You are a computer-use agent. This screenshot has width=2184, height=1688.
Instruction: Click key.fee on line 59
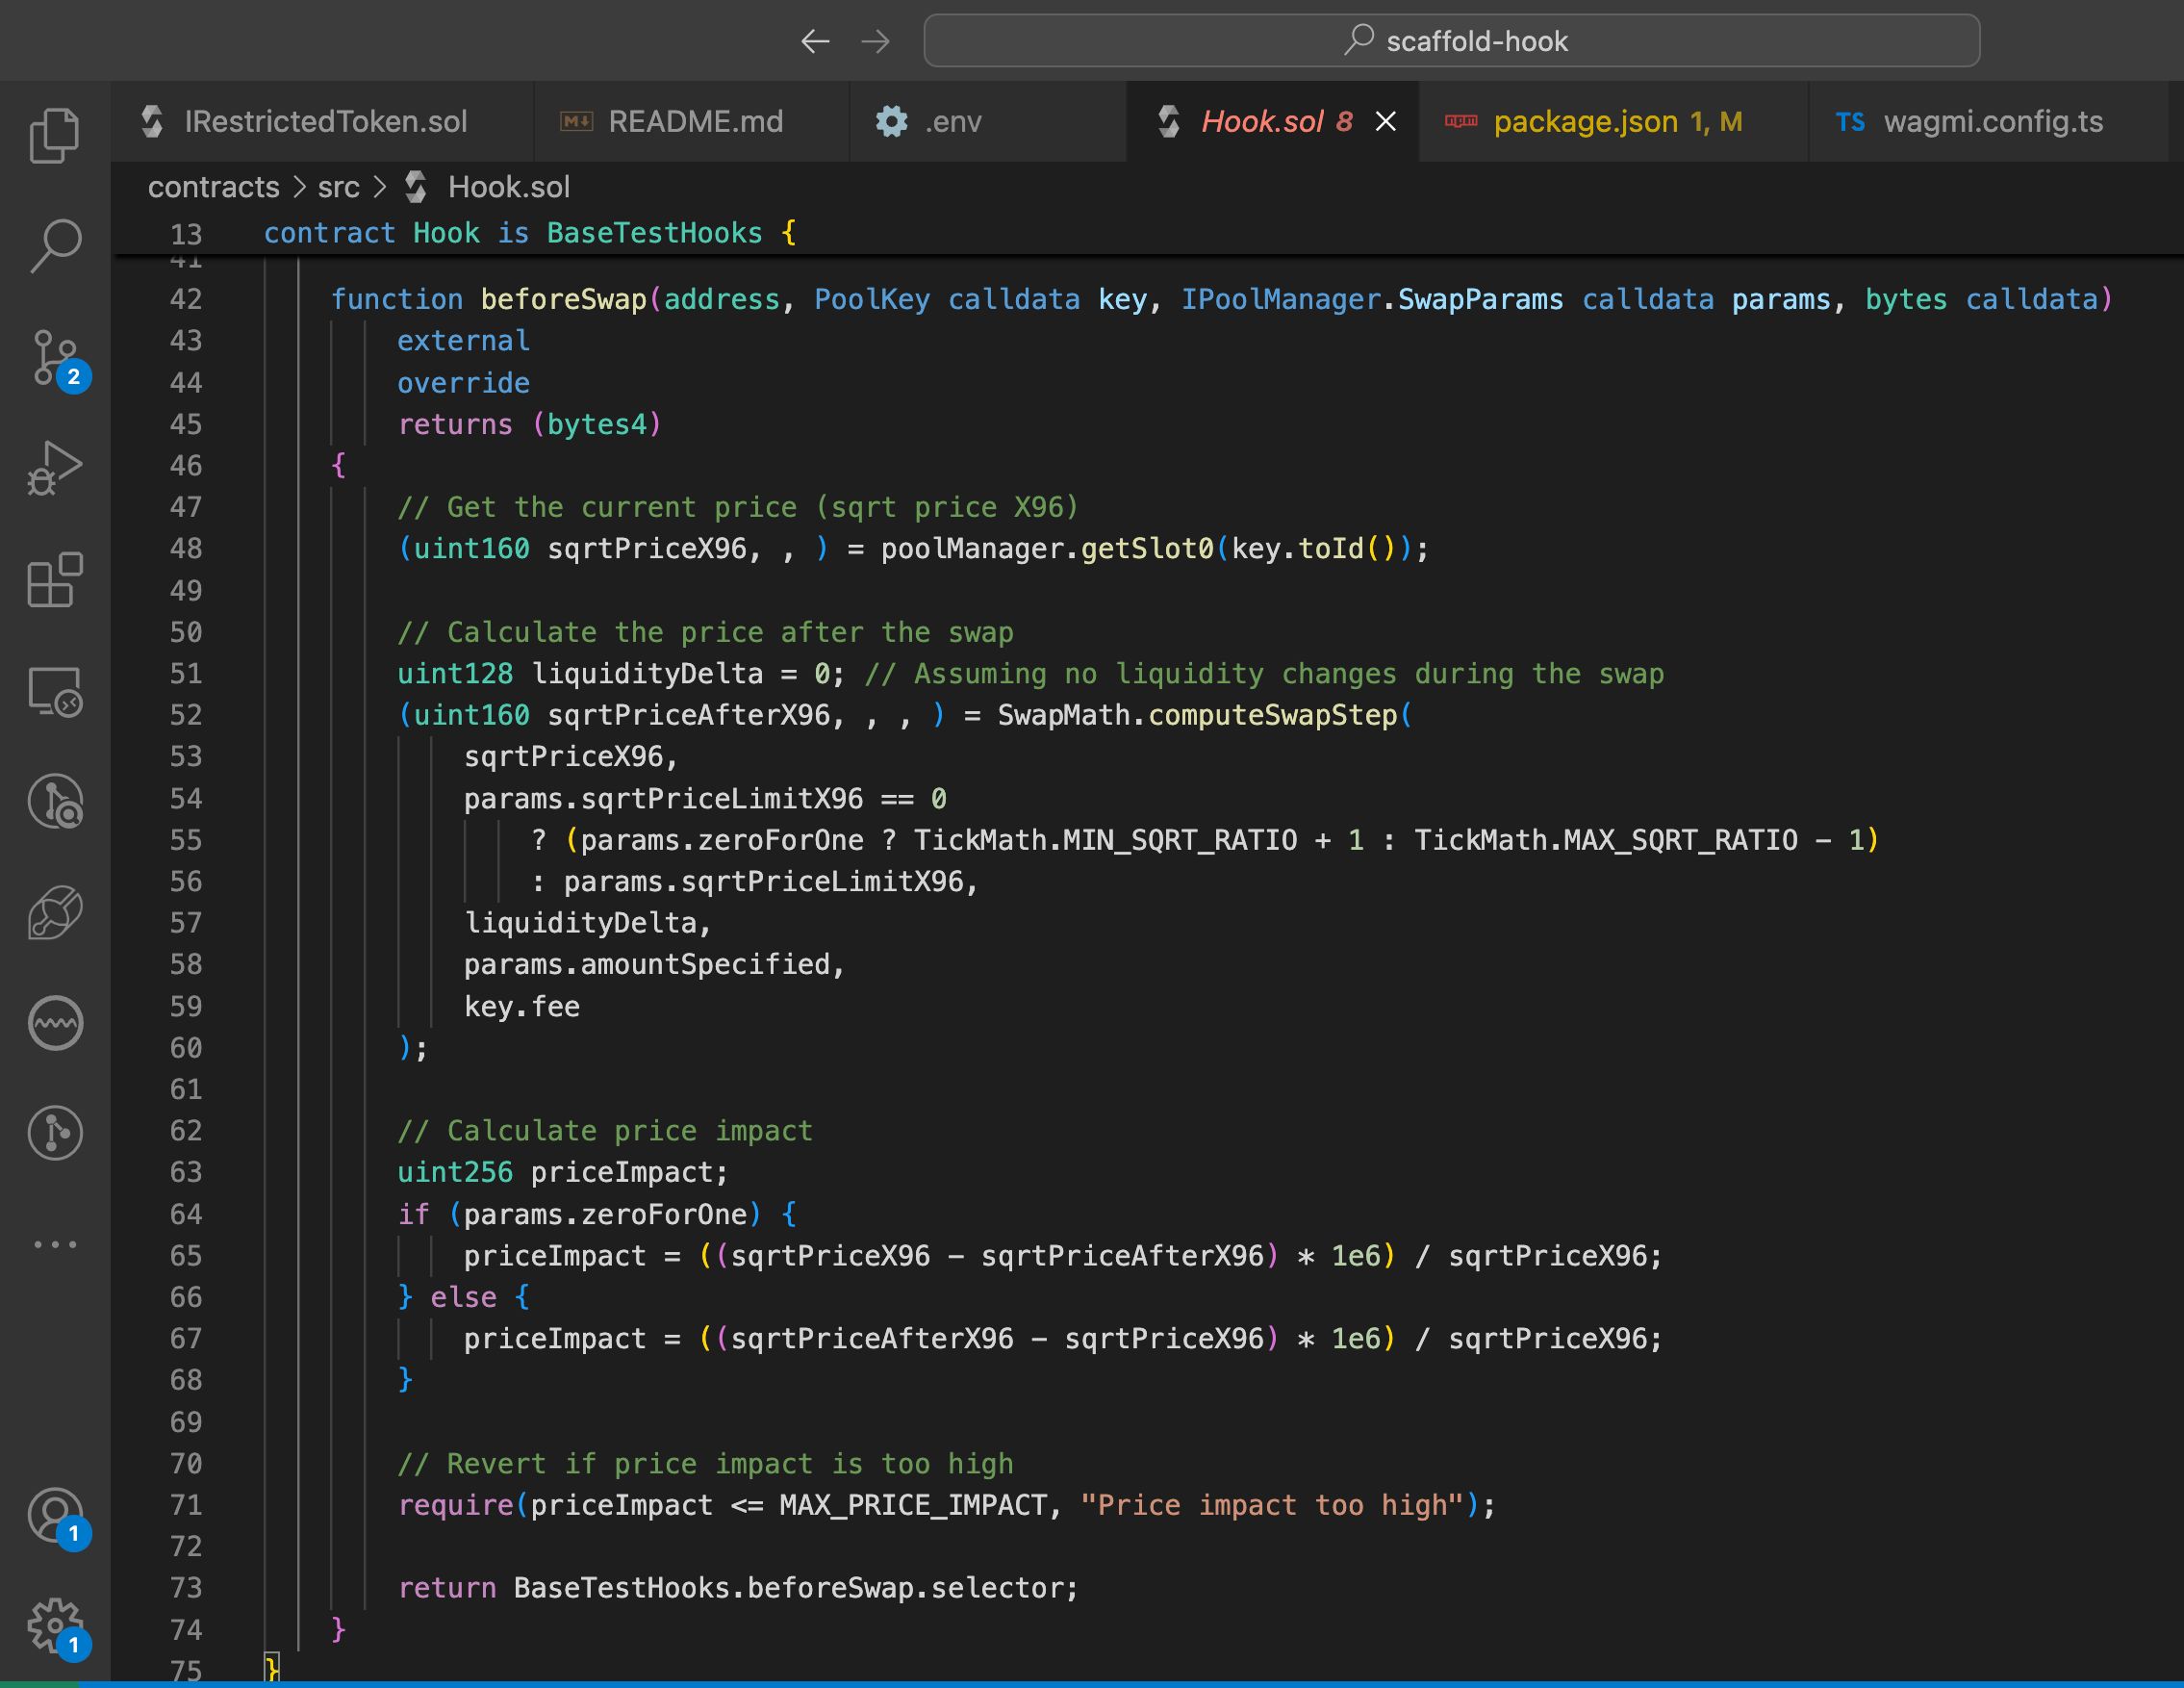(x=522, y=1006)
